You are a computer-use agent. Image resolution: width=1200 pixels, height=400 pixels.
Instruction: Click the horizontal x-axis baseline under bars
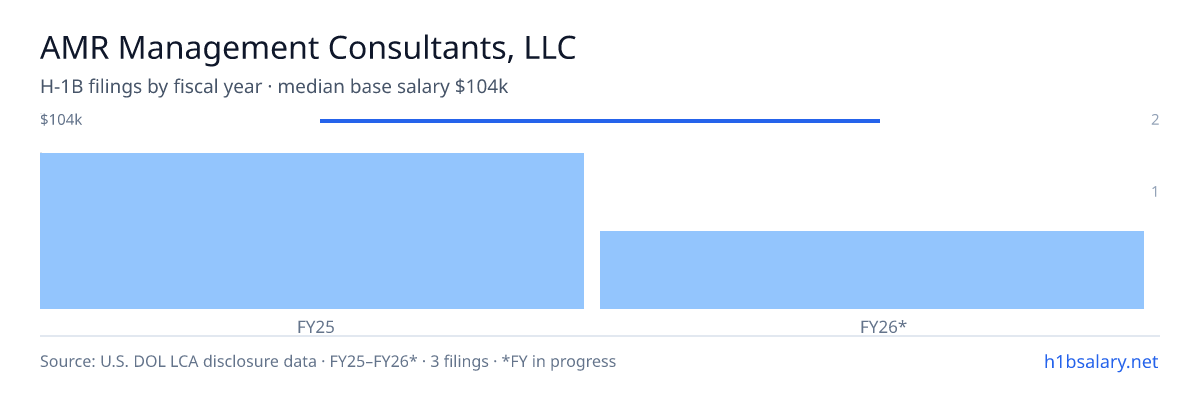click(x=600, y=335)
